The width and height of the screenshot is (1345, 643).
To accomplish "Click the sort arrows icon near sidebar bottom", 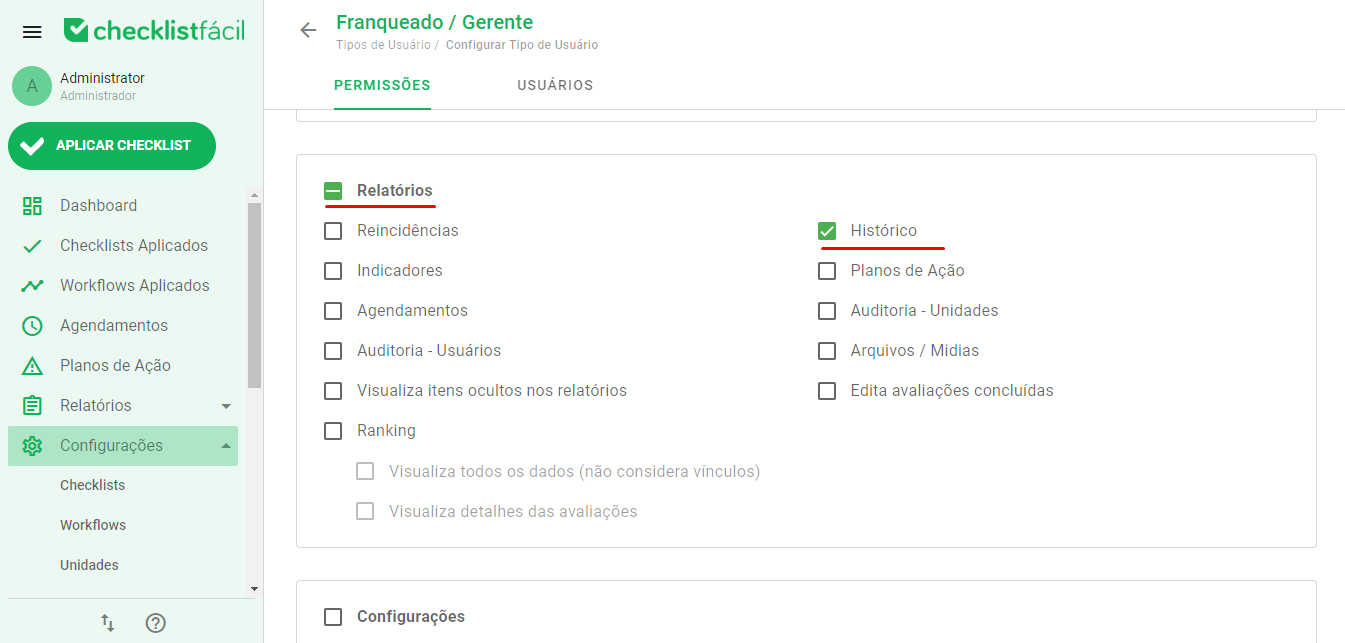I will click(x=107, y=622).
